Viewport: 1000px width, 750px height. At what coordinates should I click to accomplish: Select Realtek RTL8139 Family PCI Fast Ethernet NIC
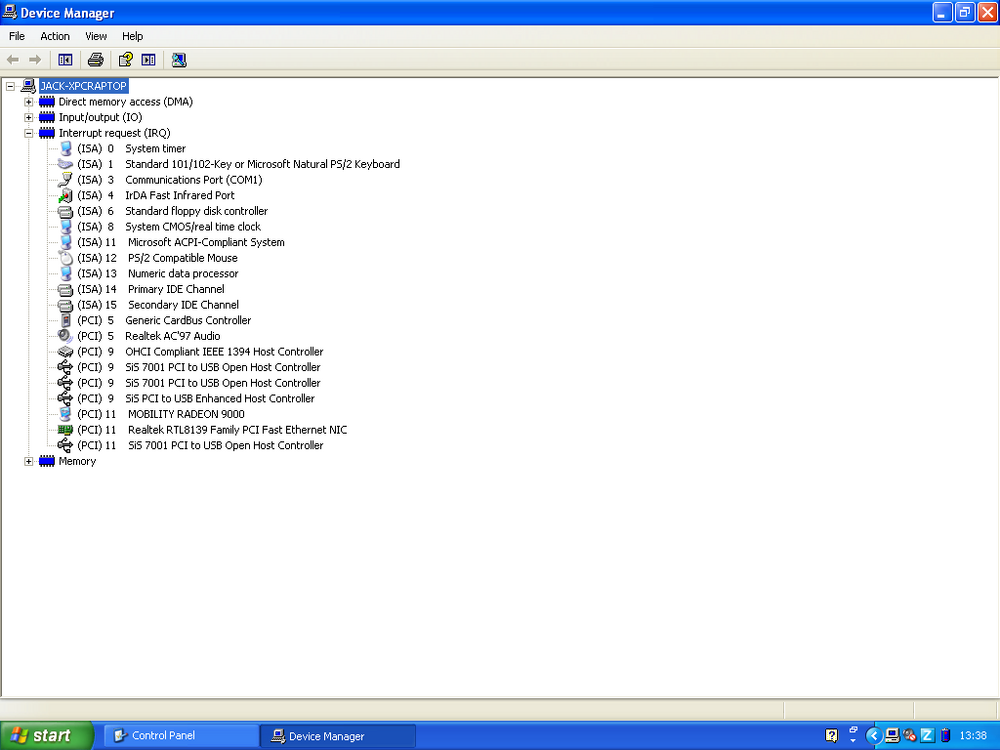tap(238, 430)
